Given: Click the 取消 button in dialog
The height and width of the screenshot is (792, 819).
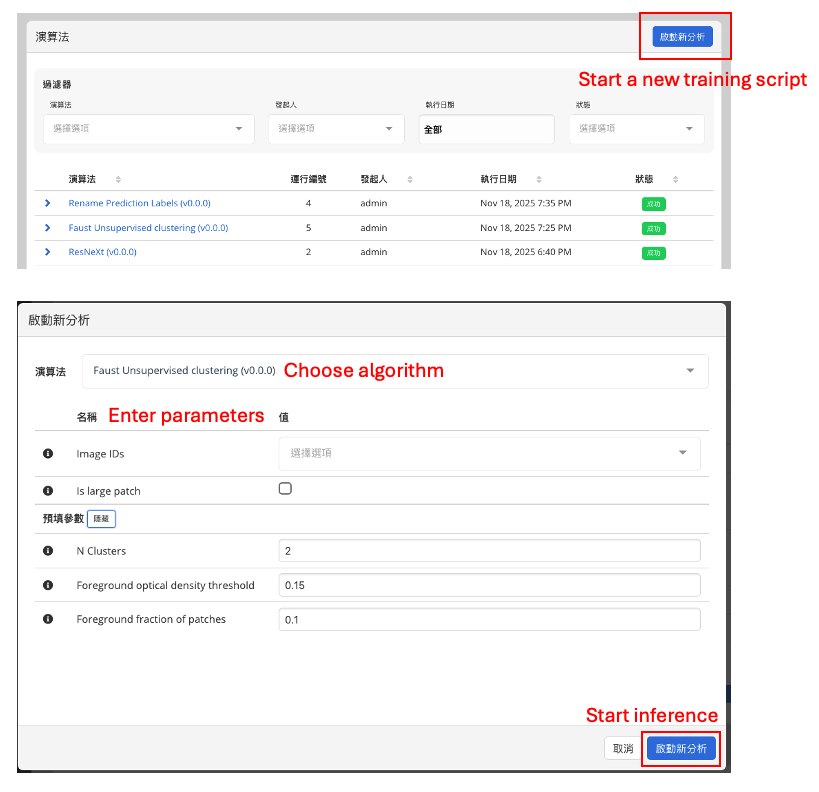Looking at the screenshot, I should point(622,749).
